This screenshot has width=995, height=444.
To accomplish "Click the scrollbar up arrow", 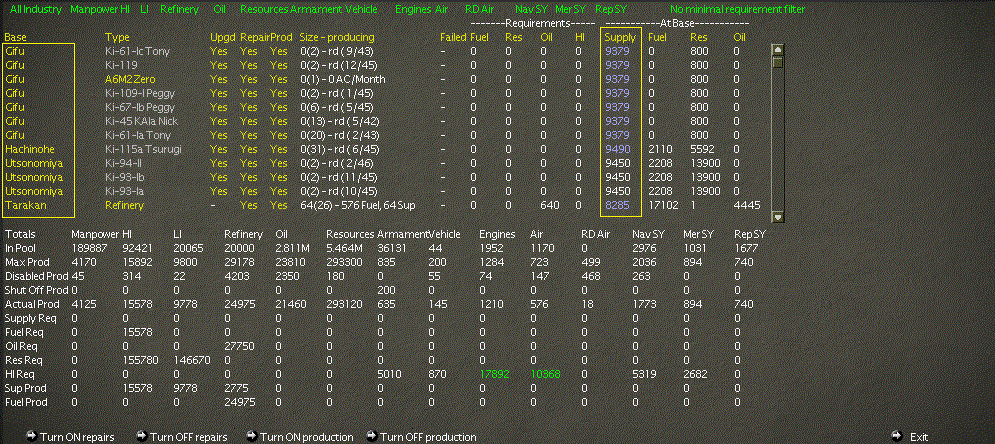I will point(777,49).
